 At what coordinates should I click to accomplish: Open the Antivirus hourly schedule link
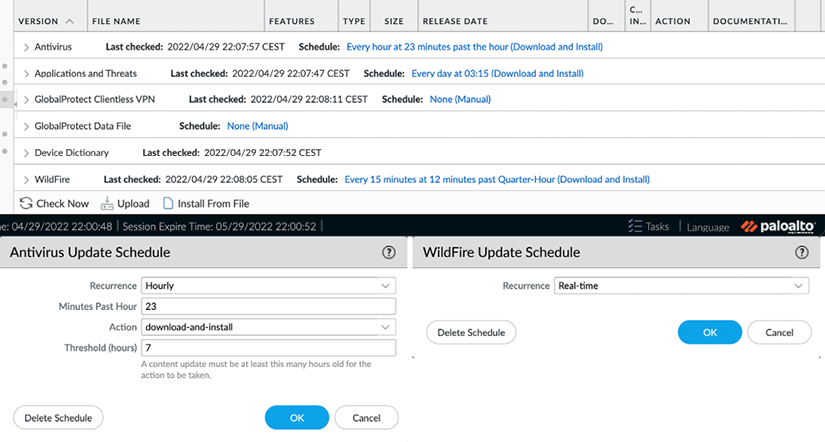tap(475, 47)
